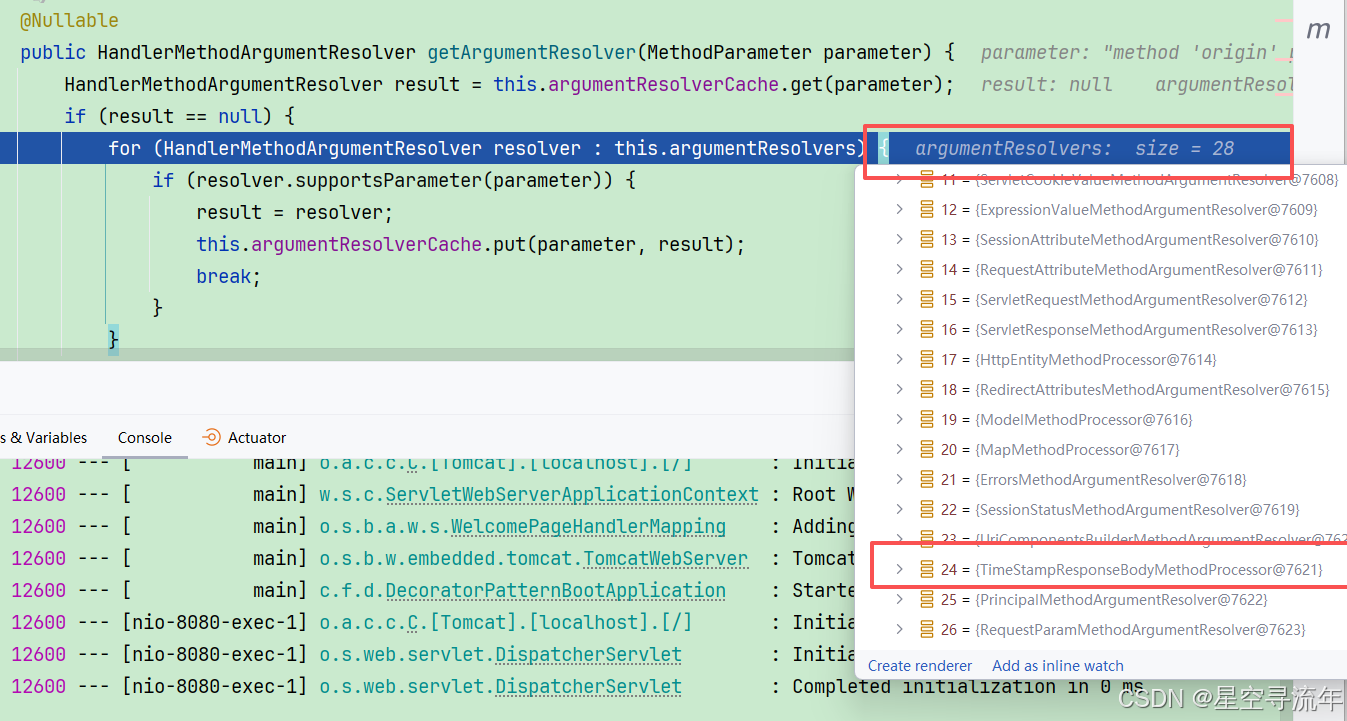Click the 'if (result == null)' condition line

tap(179, 116)
